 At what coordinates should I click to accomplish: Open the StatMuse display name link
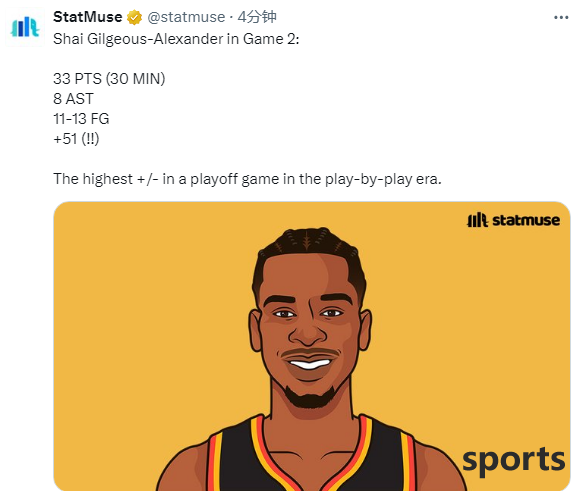click(x=88, y=17)
